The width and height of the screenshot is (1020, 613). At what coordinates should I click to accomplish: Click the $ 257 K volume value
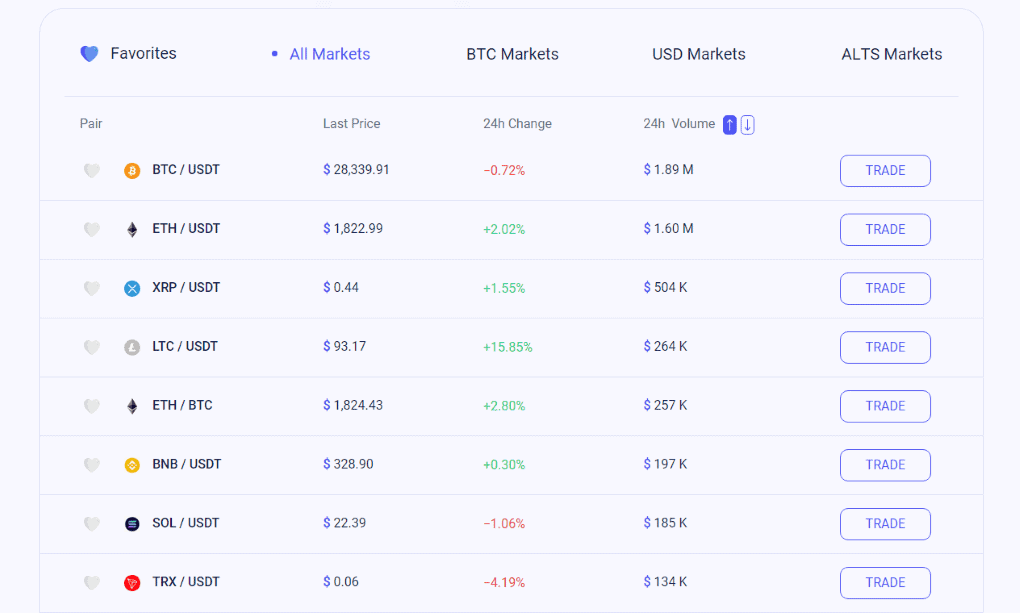pyautogui.click(x=665, y=405)
